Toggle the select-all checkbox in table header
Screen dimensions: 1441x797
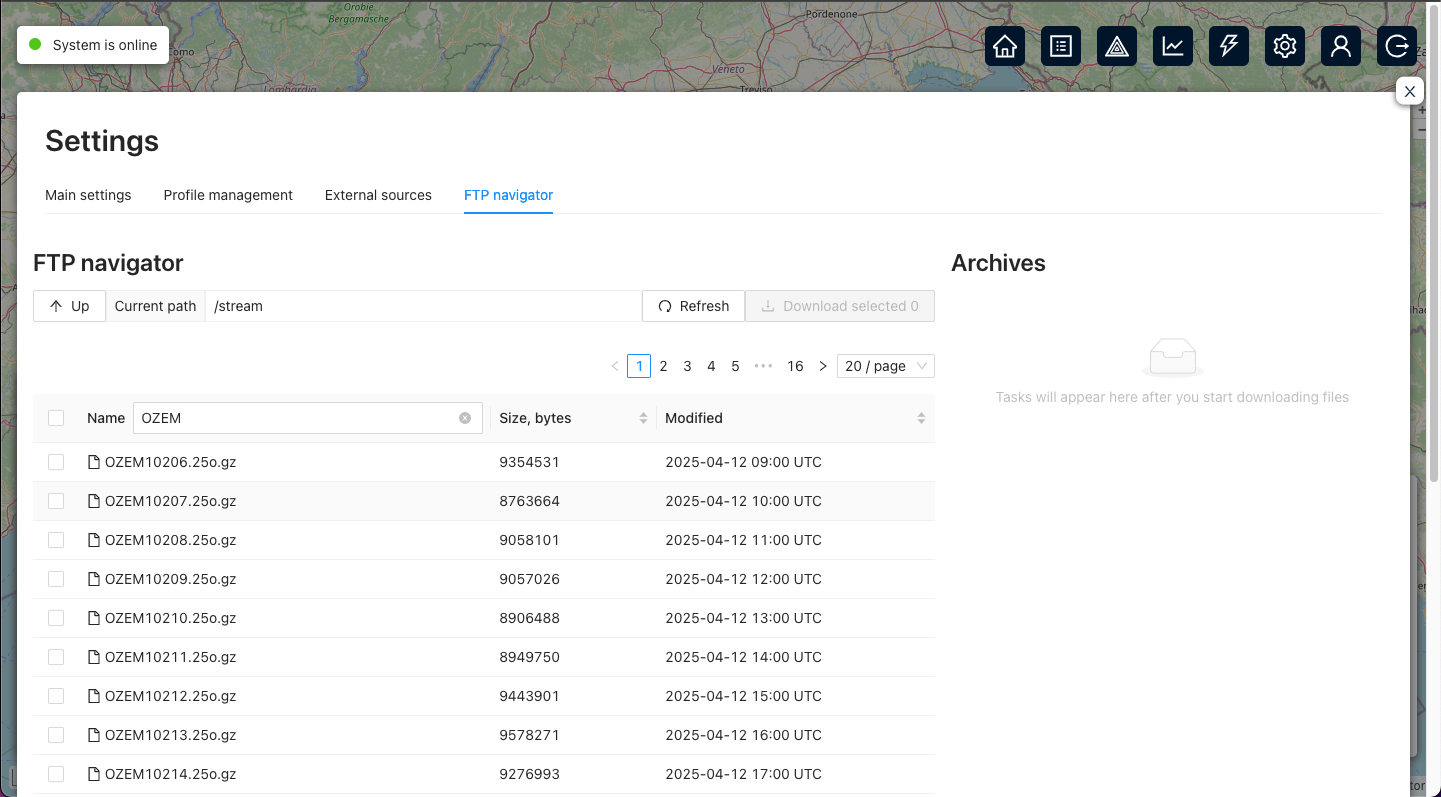pos(56,418)
